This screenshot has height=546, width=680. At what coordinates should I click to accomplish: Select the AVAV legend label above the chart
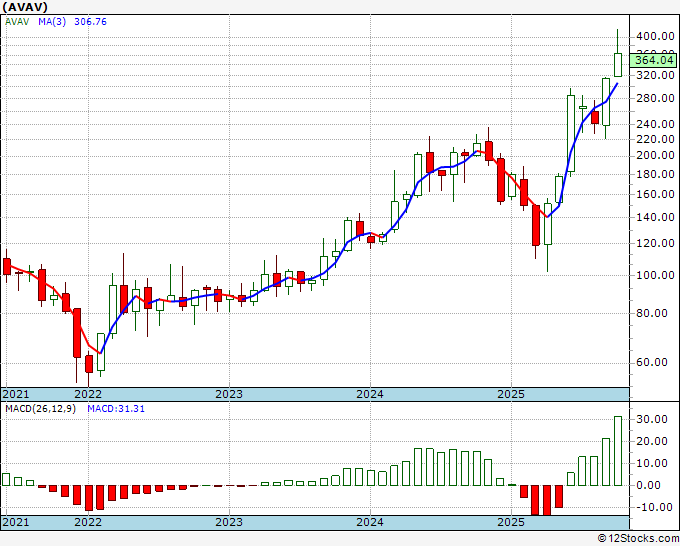coord(18,26)
